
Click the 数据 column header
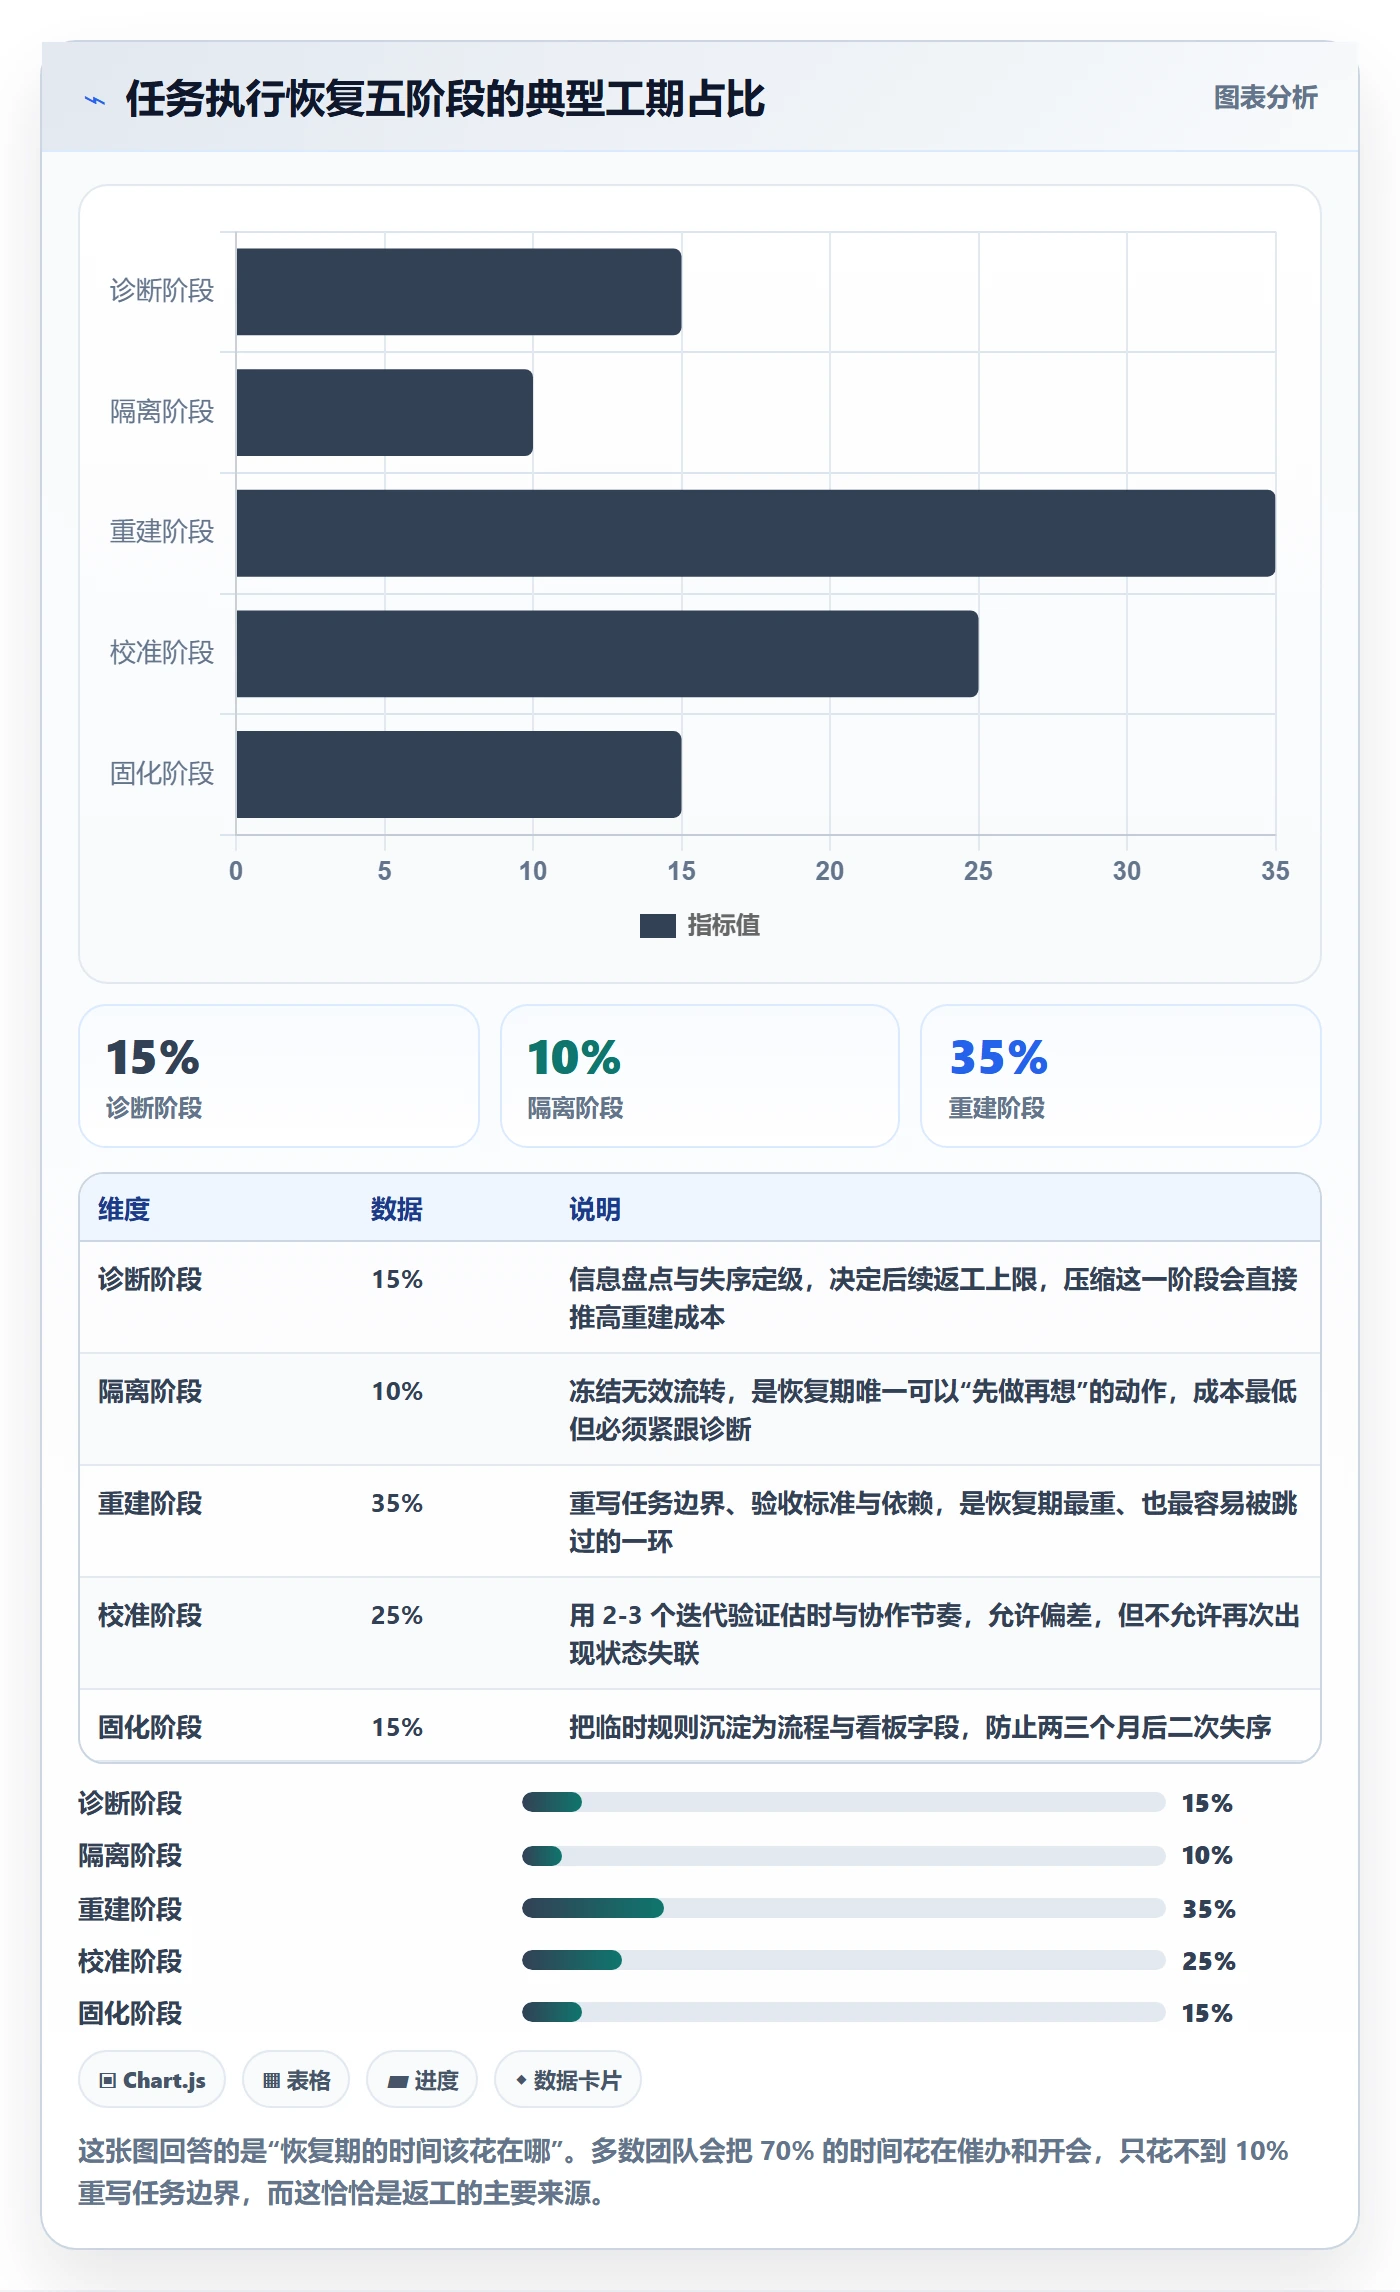coord(397,1209)
